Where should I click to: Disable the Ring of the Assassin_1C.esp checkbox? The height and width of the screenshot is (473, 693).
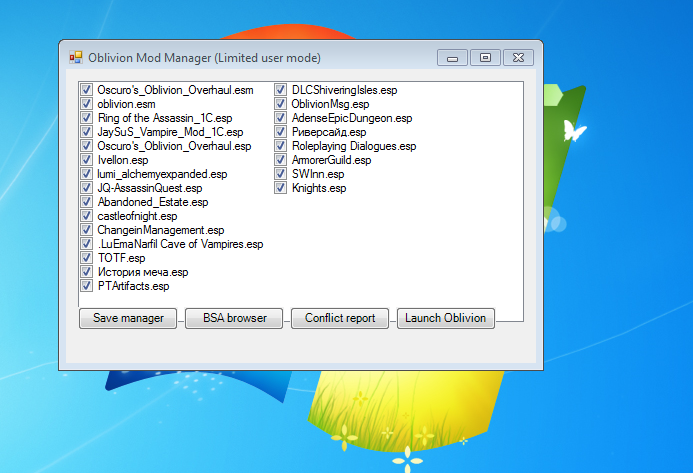click(x=86, y=118)
